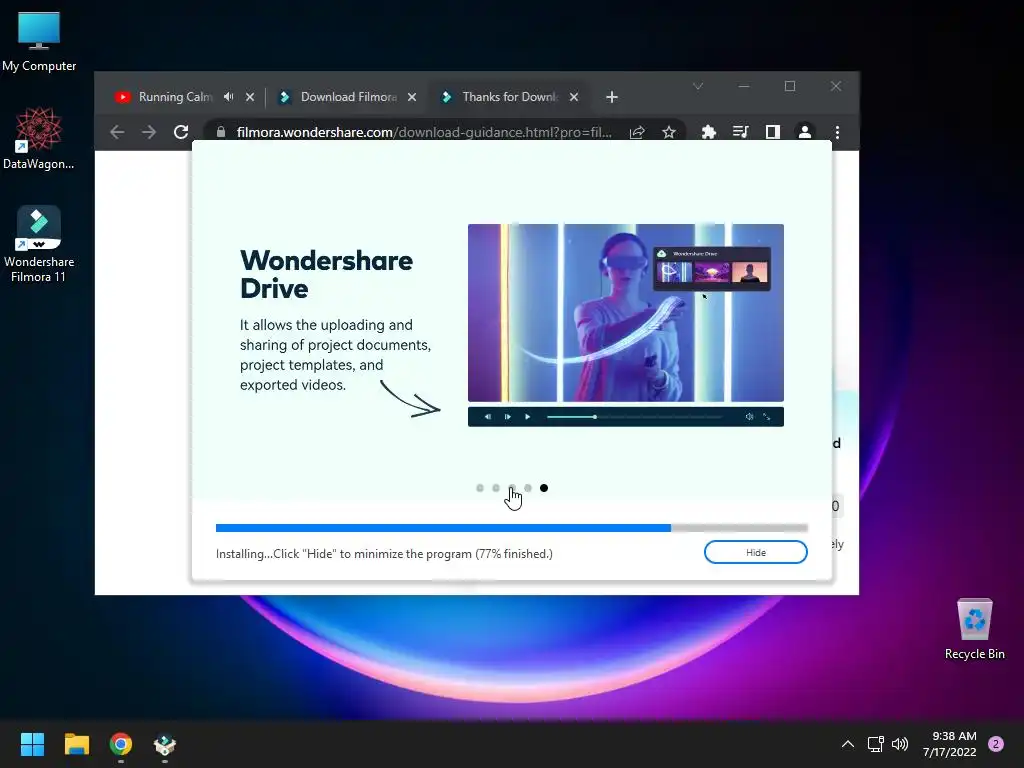This screenshot has height=768, width=1024.
Task: Open Chrome media controls icon
Action: [x=741, y=133]
